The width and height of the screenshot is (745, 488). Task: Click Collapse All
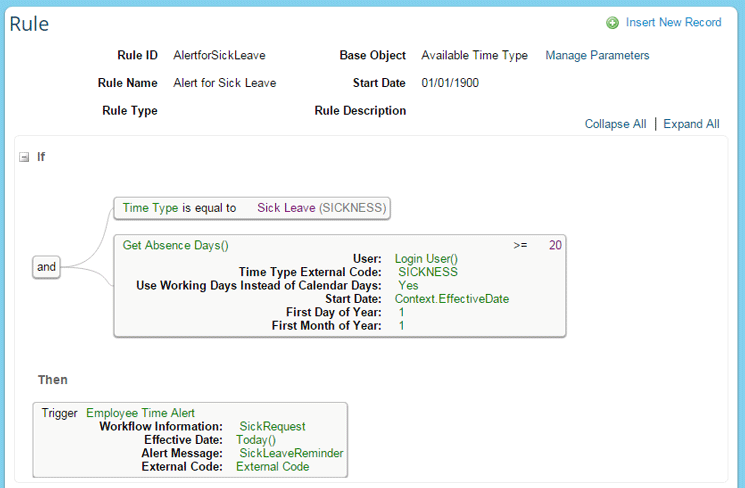(x=615, y=124)
